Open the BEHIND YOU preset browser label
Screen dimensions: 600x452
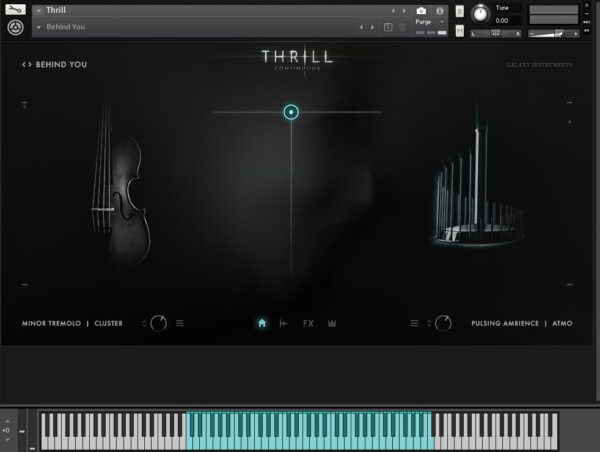[x=61, y=64]
